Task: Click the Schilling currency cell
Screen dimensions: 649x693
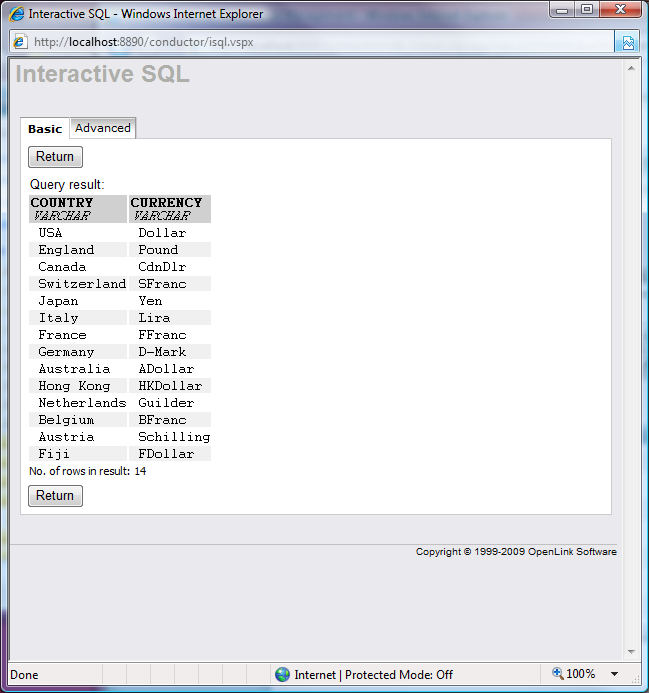Action: 174,437
